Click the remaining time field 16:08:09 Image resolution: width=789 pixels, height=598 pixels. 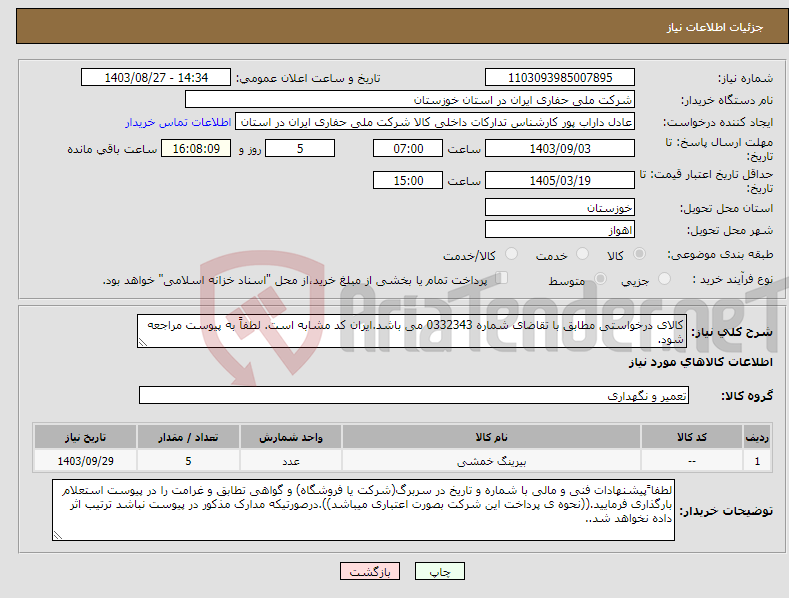(x=196, y=148)
